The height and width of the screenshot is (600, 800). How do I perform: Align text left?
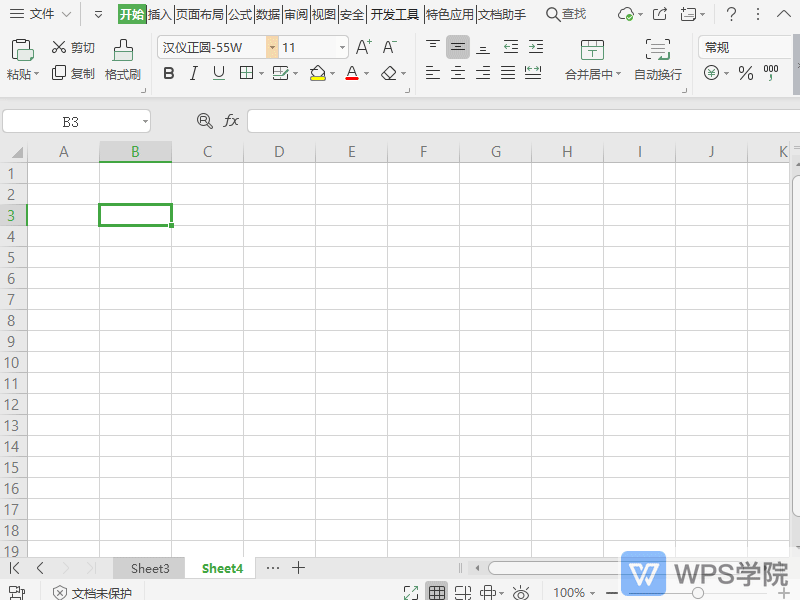coord(433,73)
